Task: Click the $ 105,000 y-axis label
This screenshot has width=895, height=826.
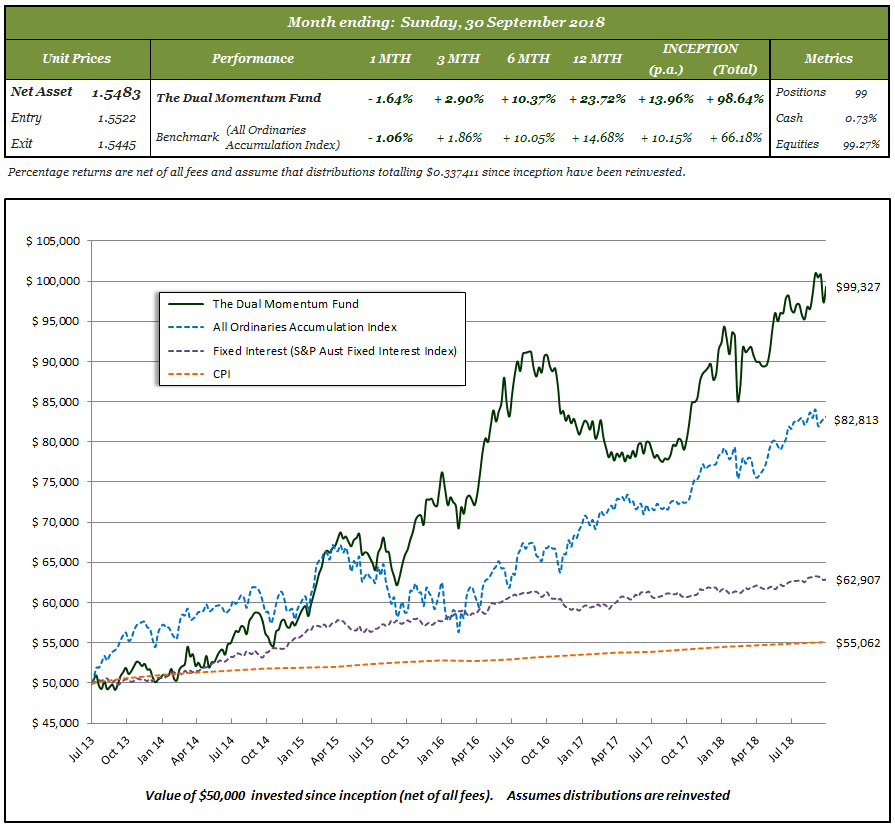Action: coord(51,241)
